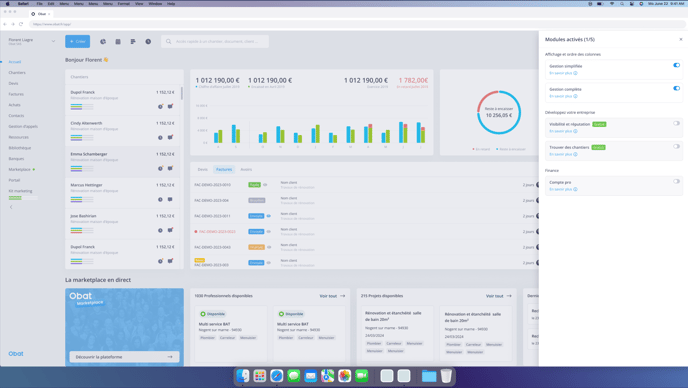This screenshot has width=688, height=388.
Task: Click the browser address bar
Action: [x=358, y=24]
